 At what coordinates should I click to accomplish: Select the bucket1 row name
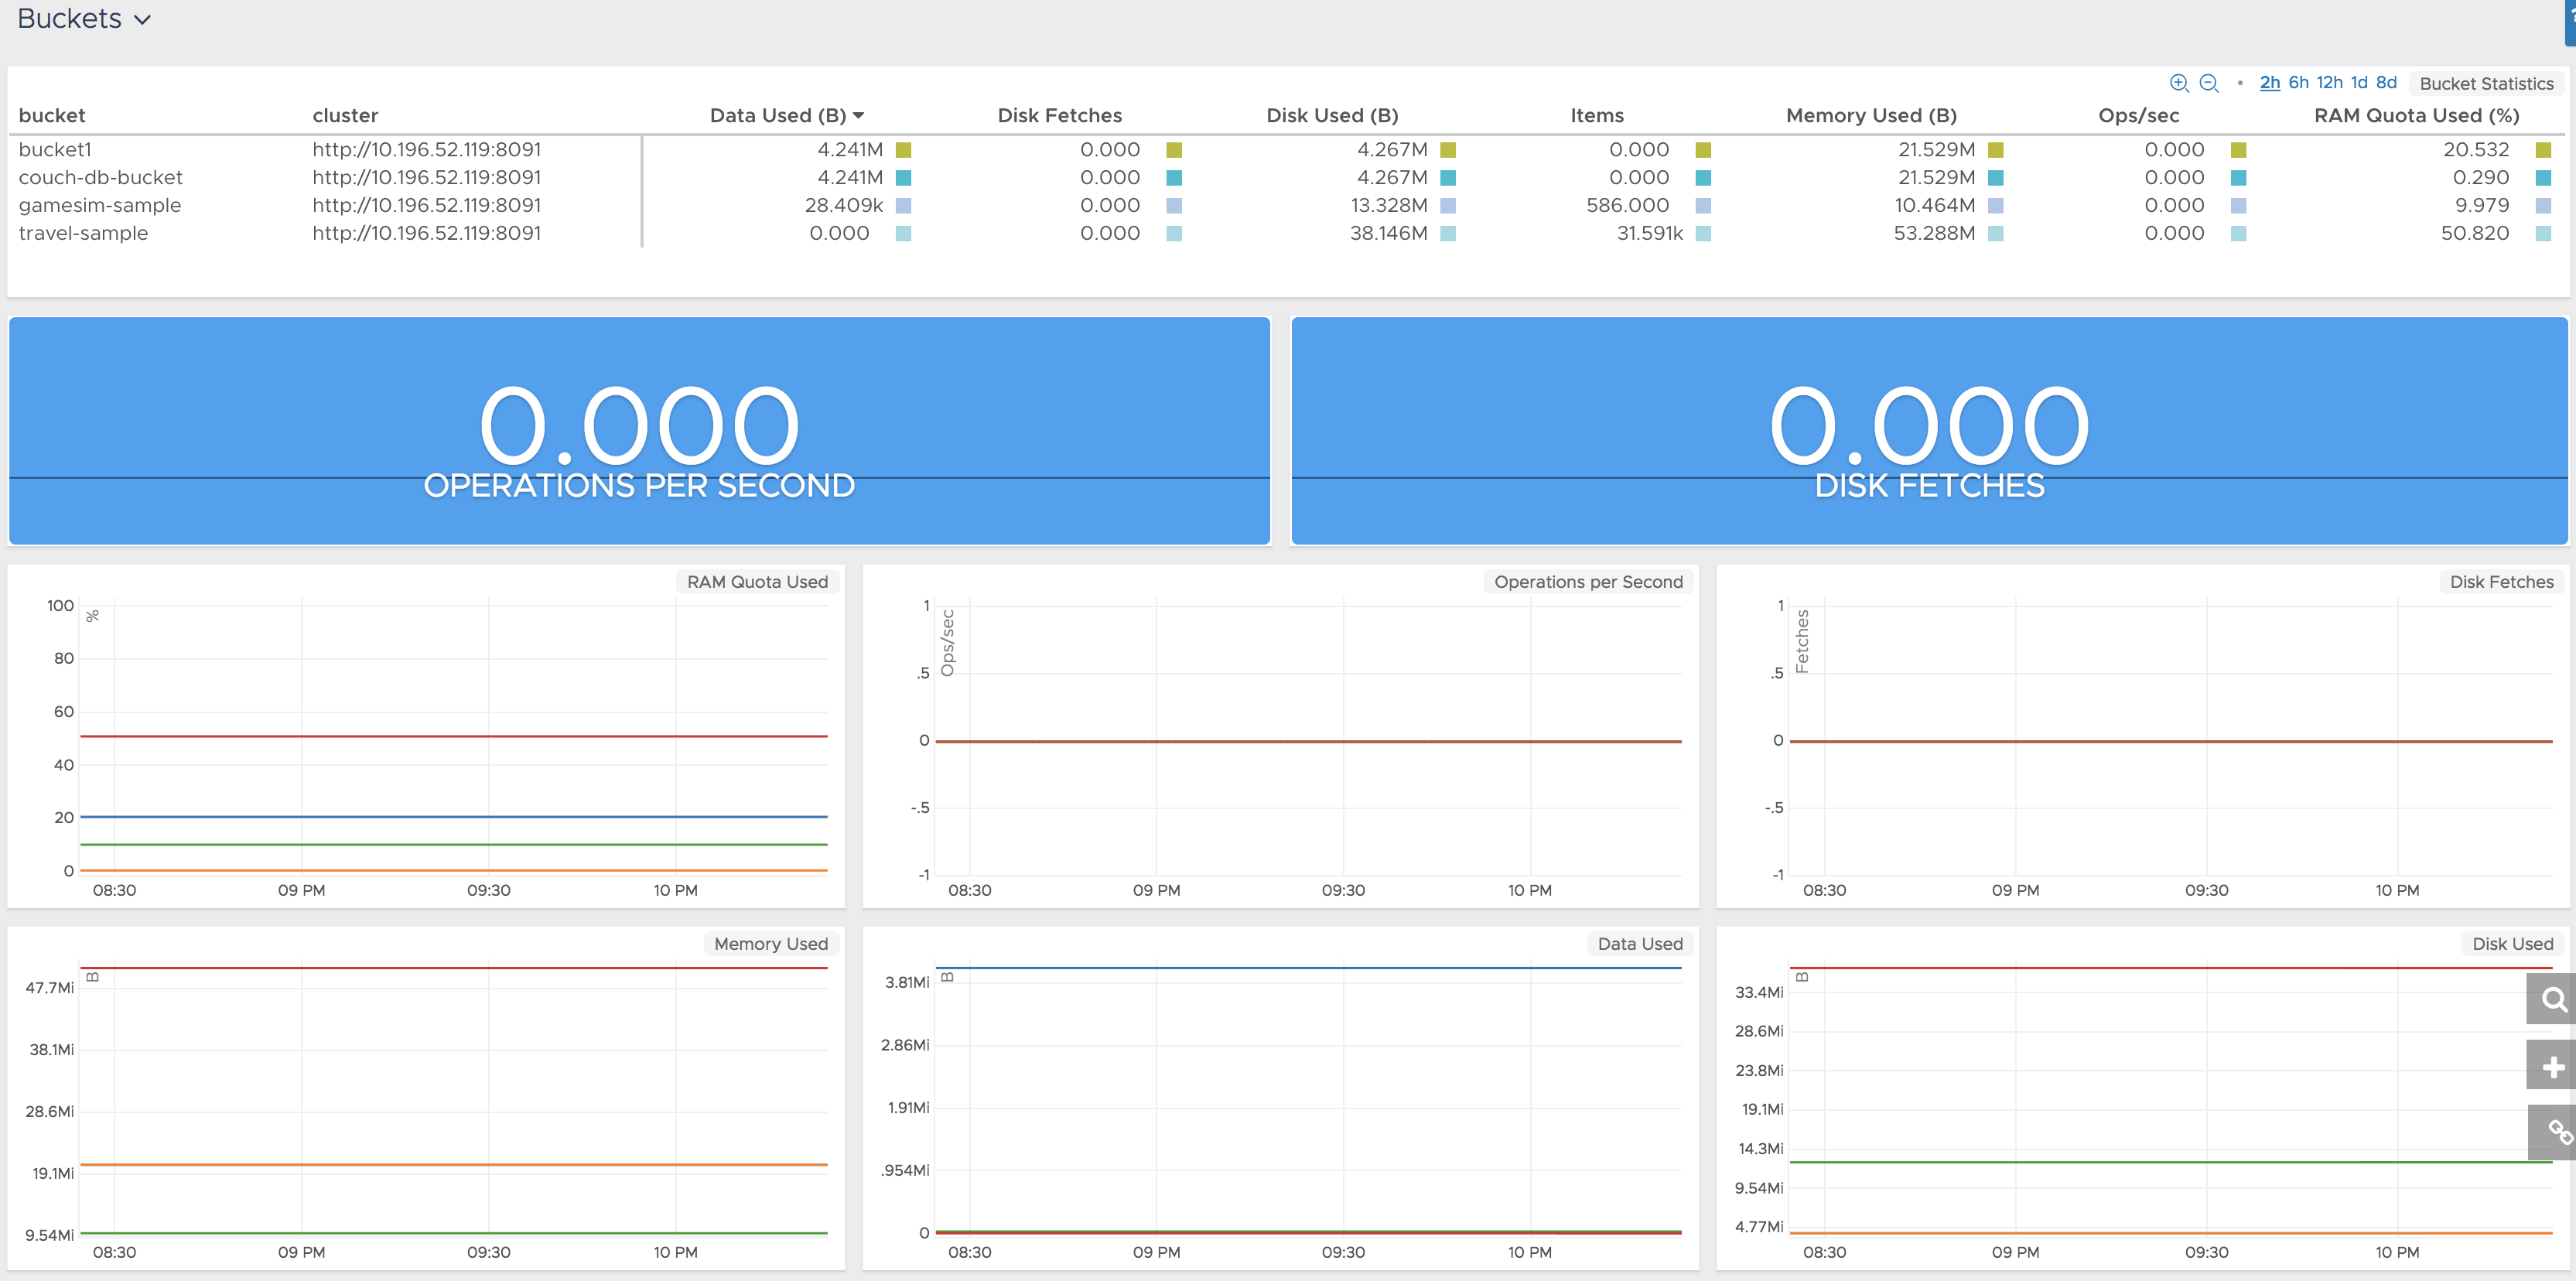coord(55,150)
